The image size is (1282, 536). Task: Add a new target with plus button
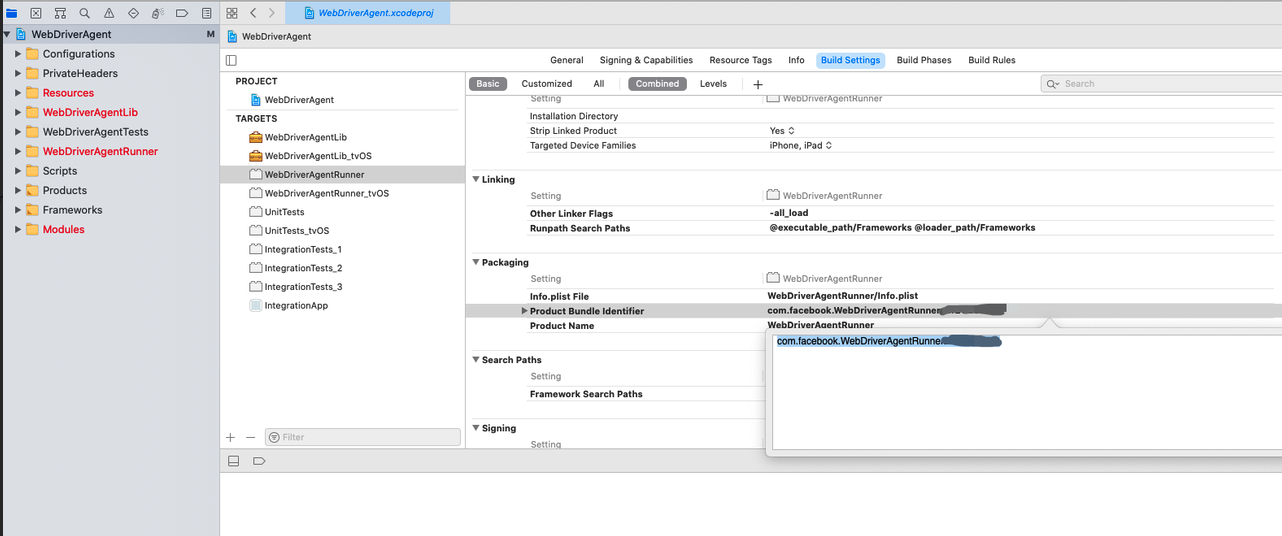(x=231, y=437)
